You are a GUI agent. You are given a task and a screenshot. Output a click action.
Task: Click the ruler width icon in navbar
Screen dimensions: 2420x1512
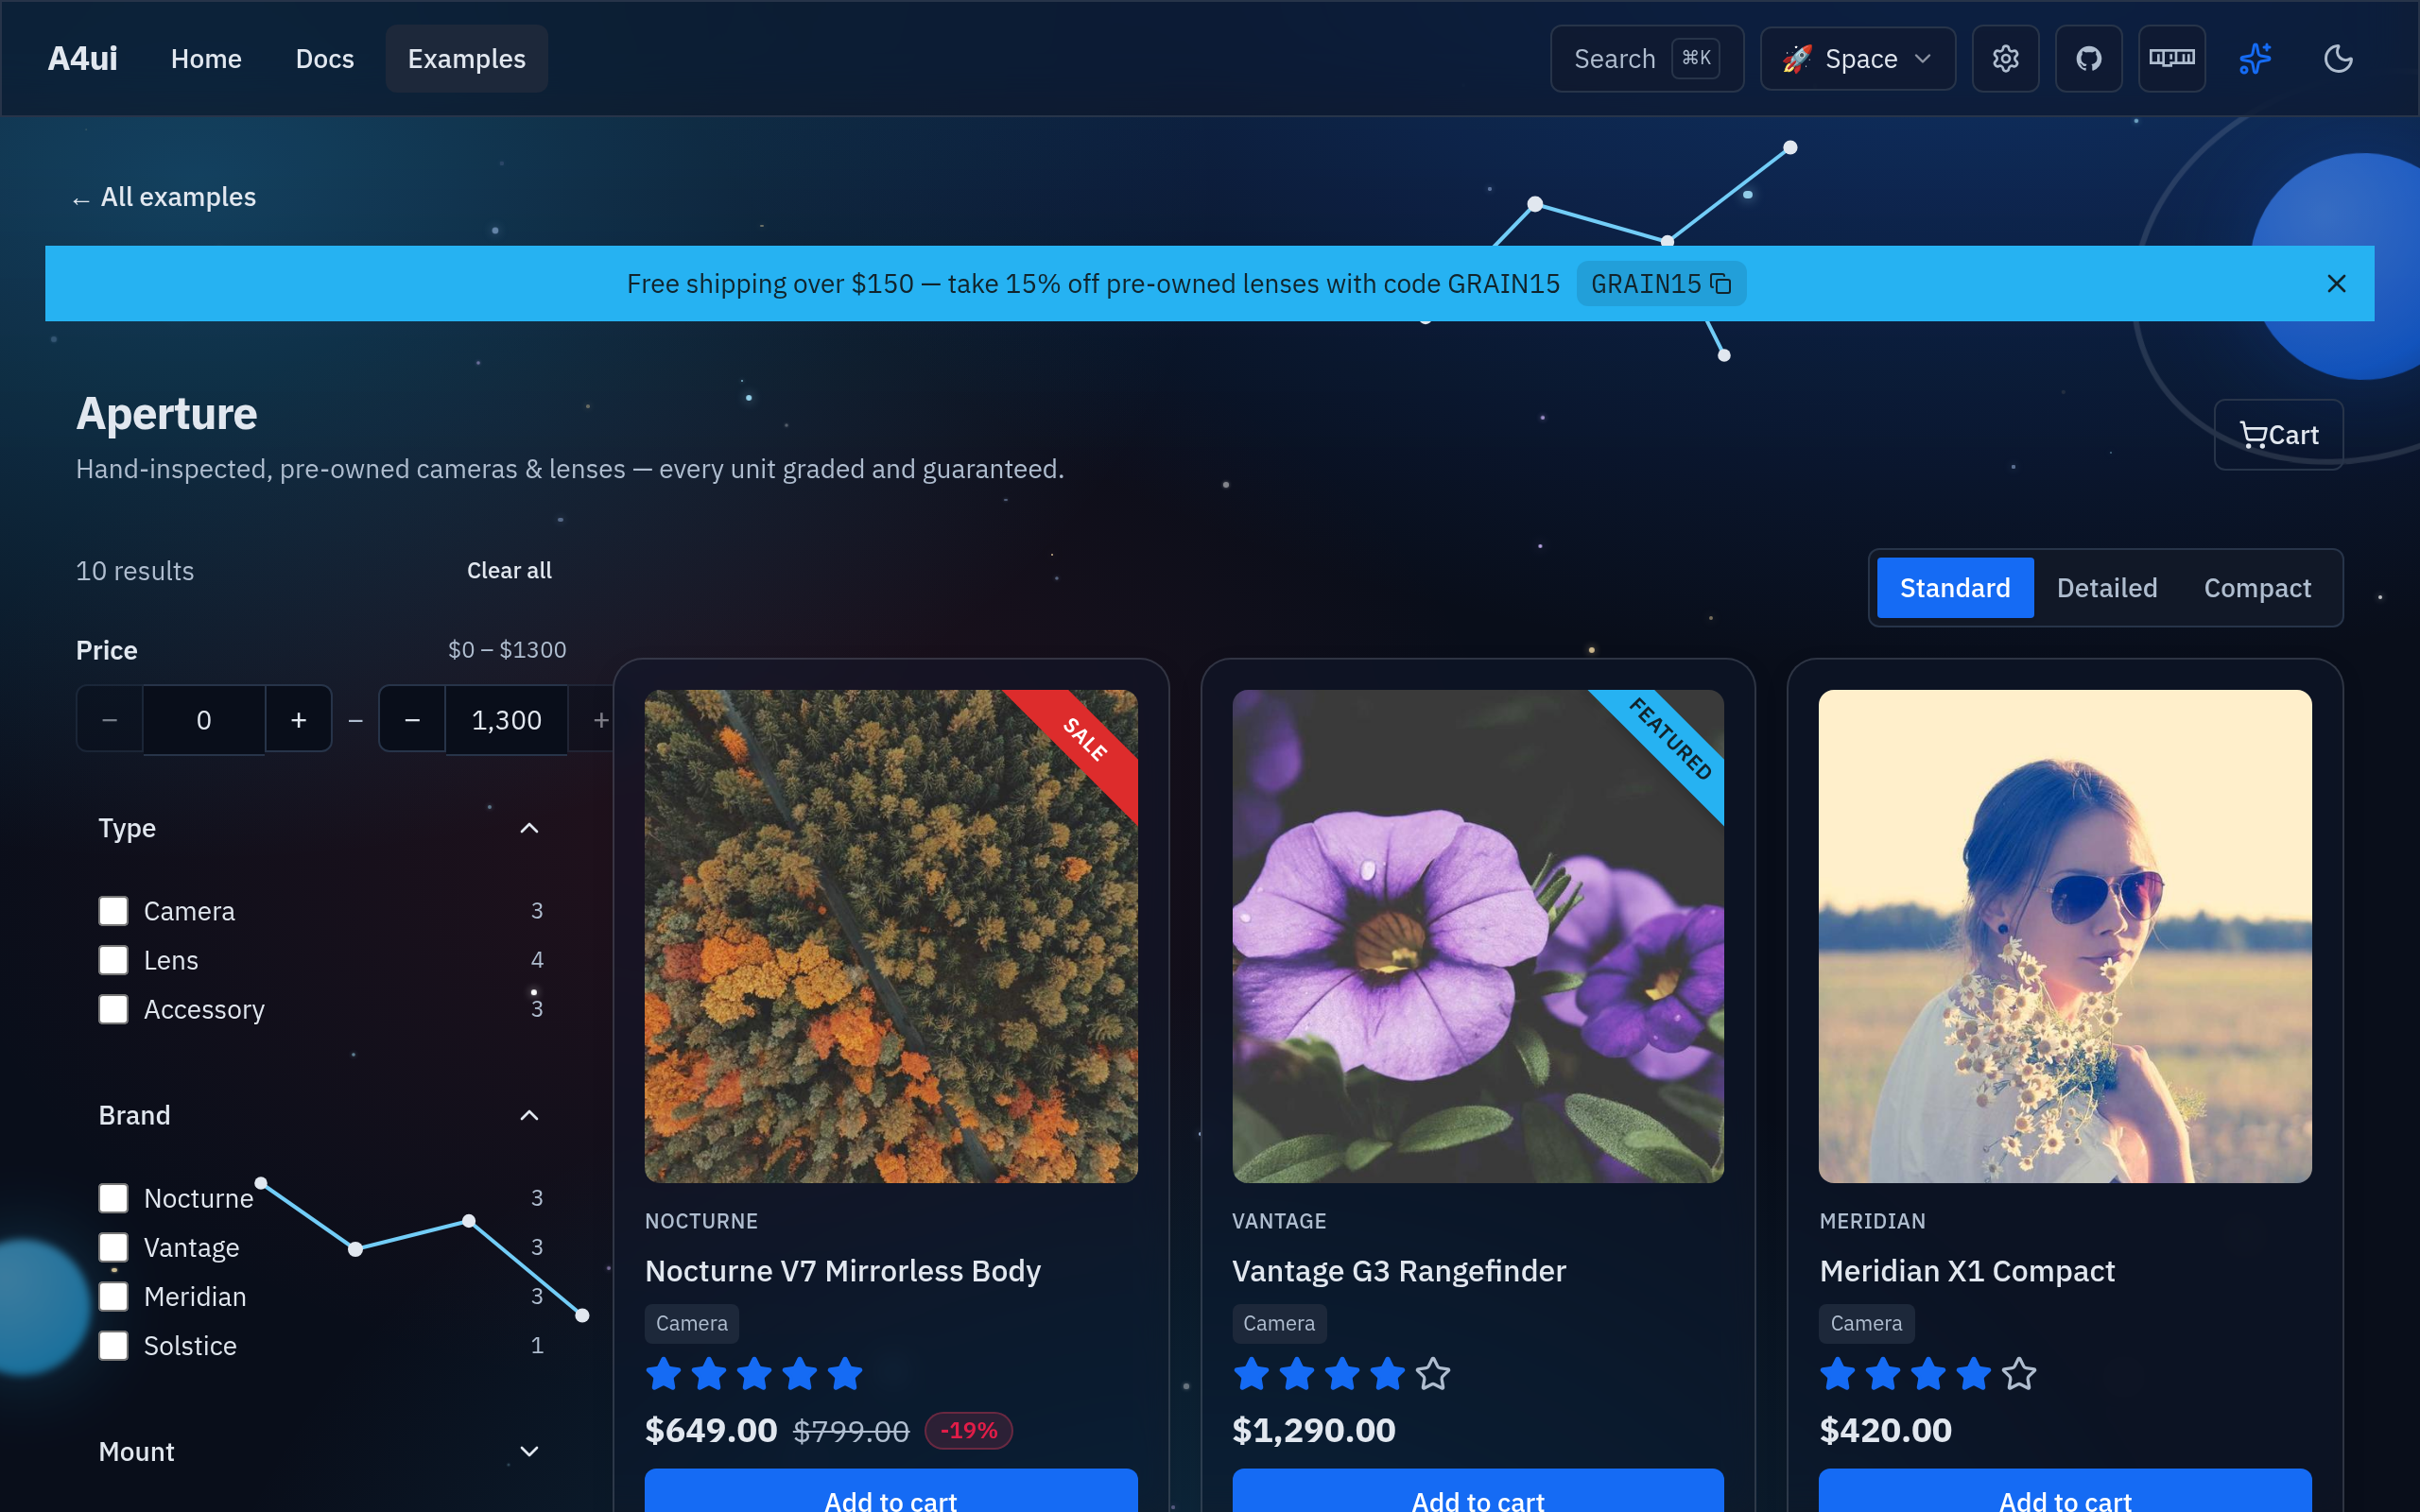click(2172, 59)
